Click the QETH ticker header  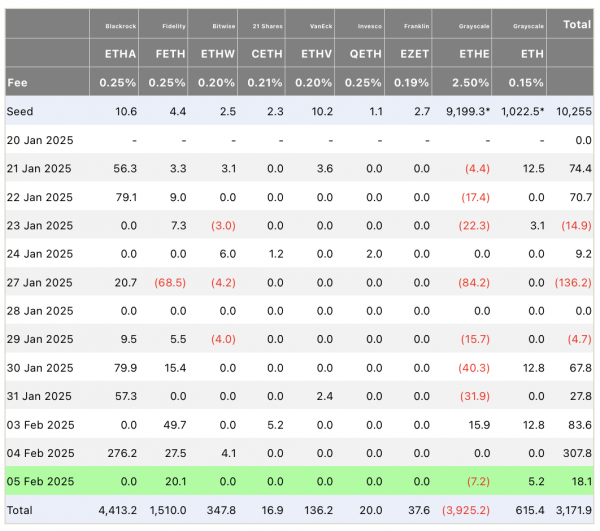(365, 54)
